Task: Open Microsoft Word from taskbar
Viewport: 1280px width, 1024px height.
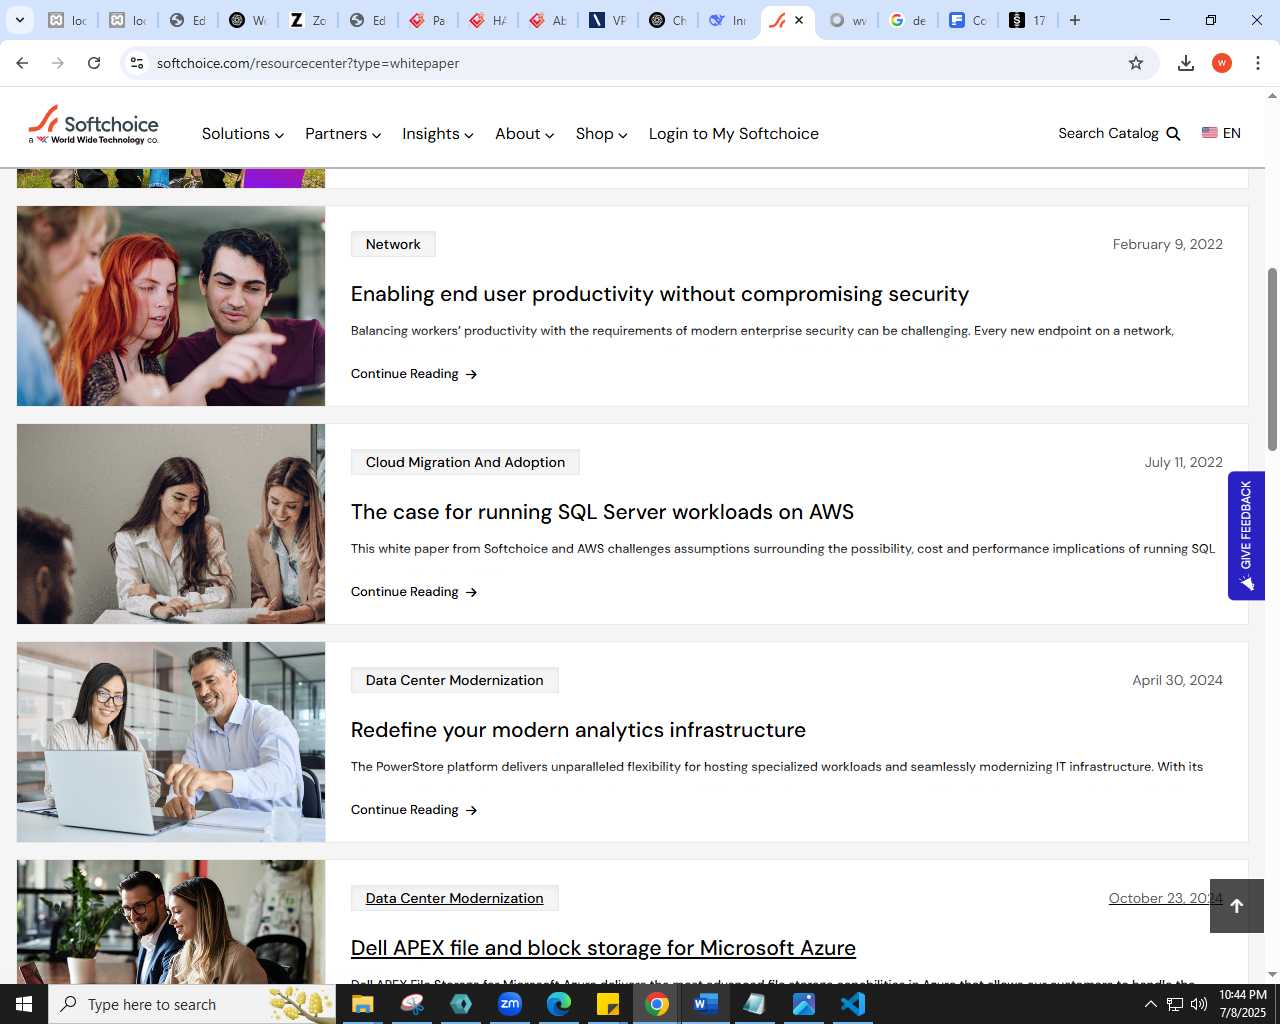Action: tap(706, 1004)
